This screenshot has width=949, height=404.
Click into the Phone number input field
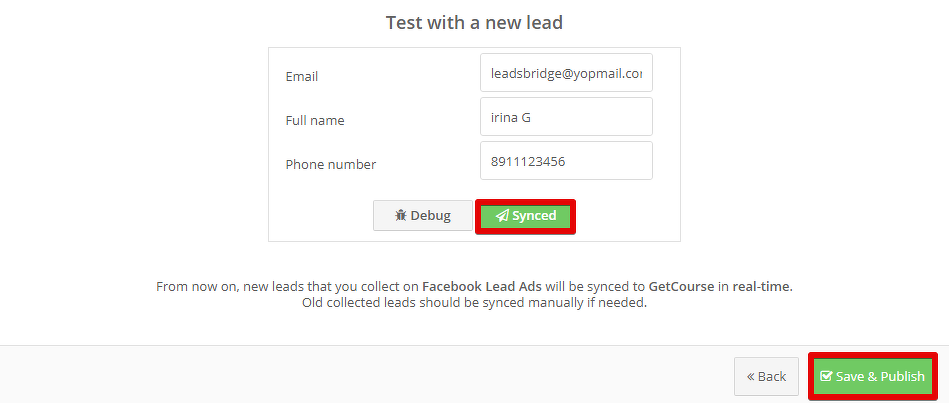click(x=566, y=161)
